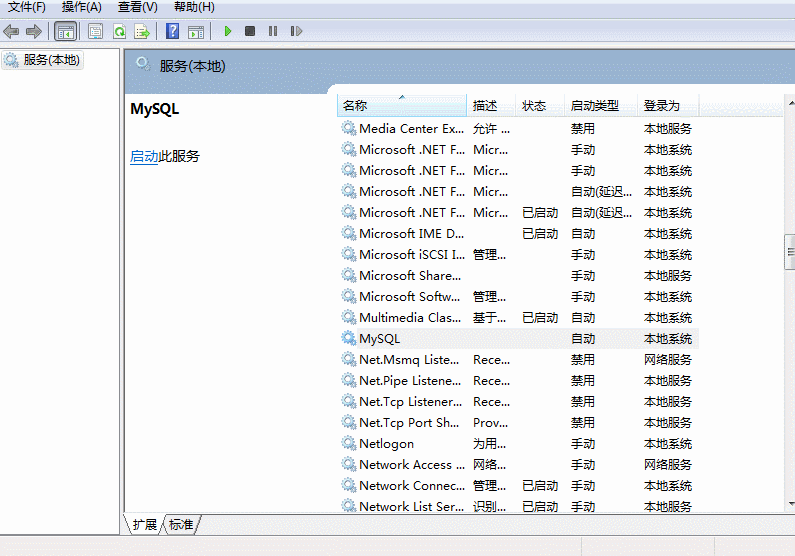Screen dimensions: 795x556
Task: Click the gear icon beside Net.Tcp Port Sh...
Action: (x=349, y=422)
